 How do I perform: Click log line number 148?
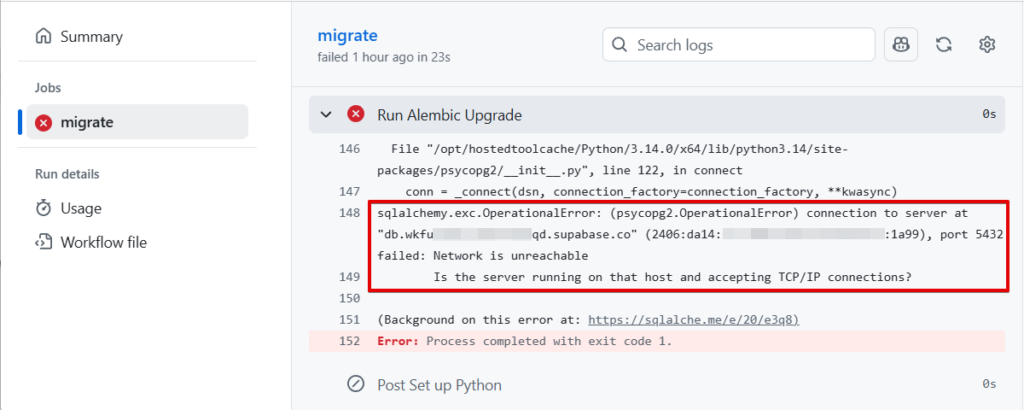point(349,213)
